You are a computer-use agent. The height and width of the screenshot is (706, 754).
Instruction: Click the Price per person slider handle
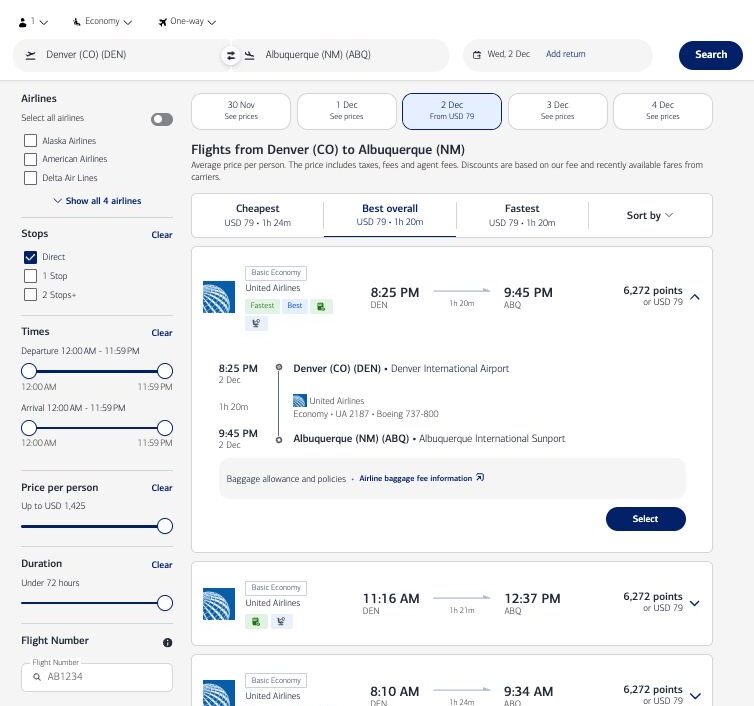pos(165,526)
